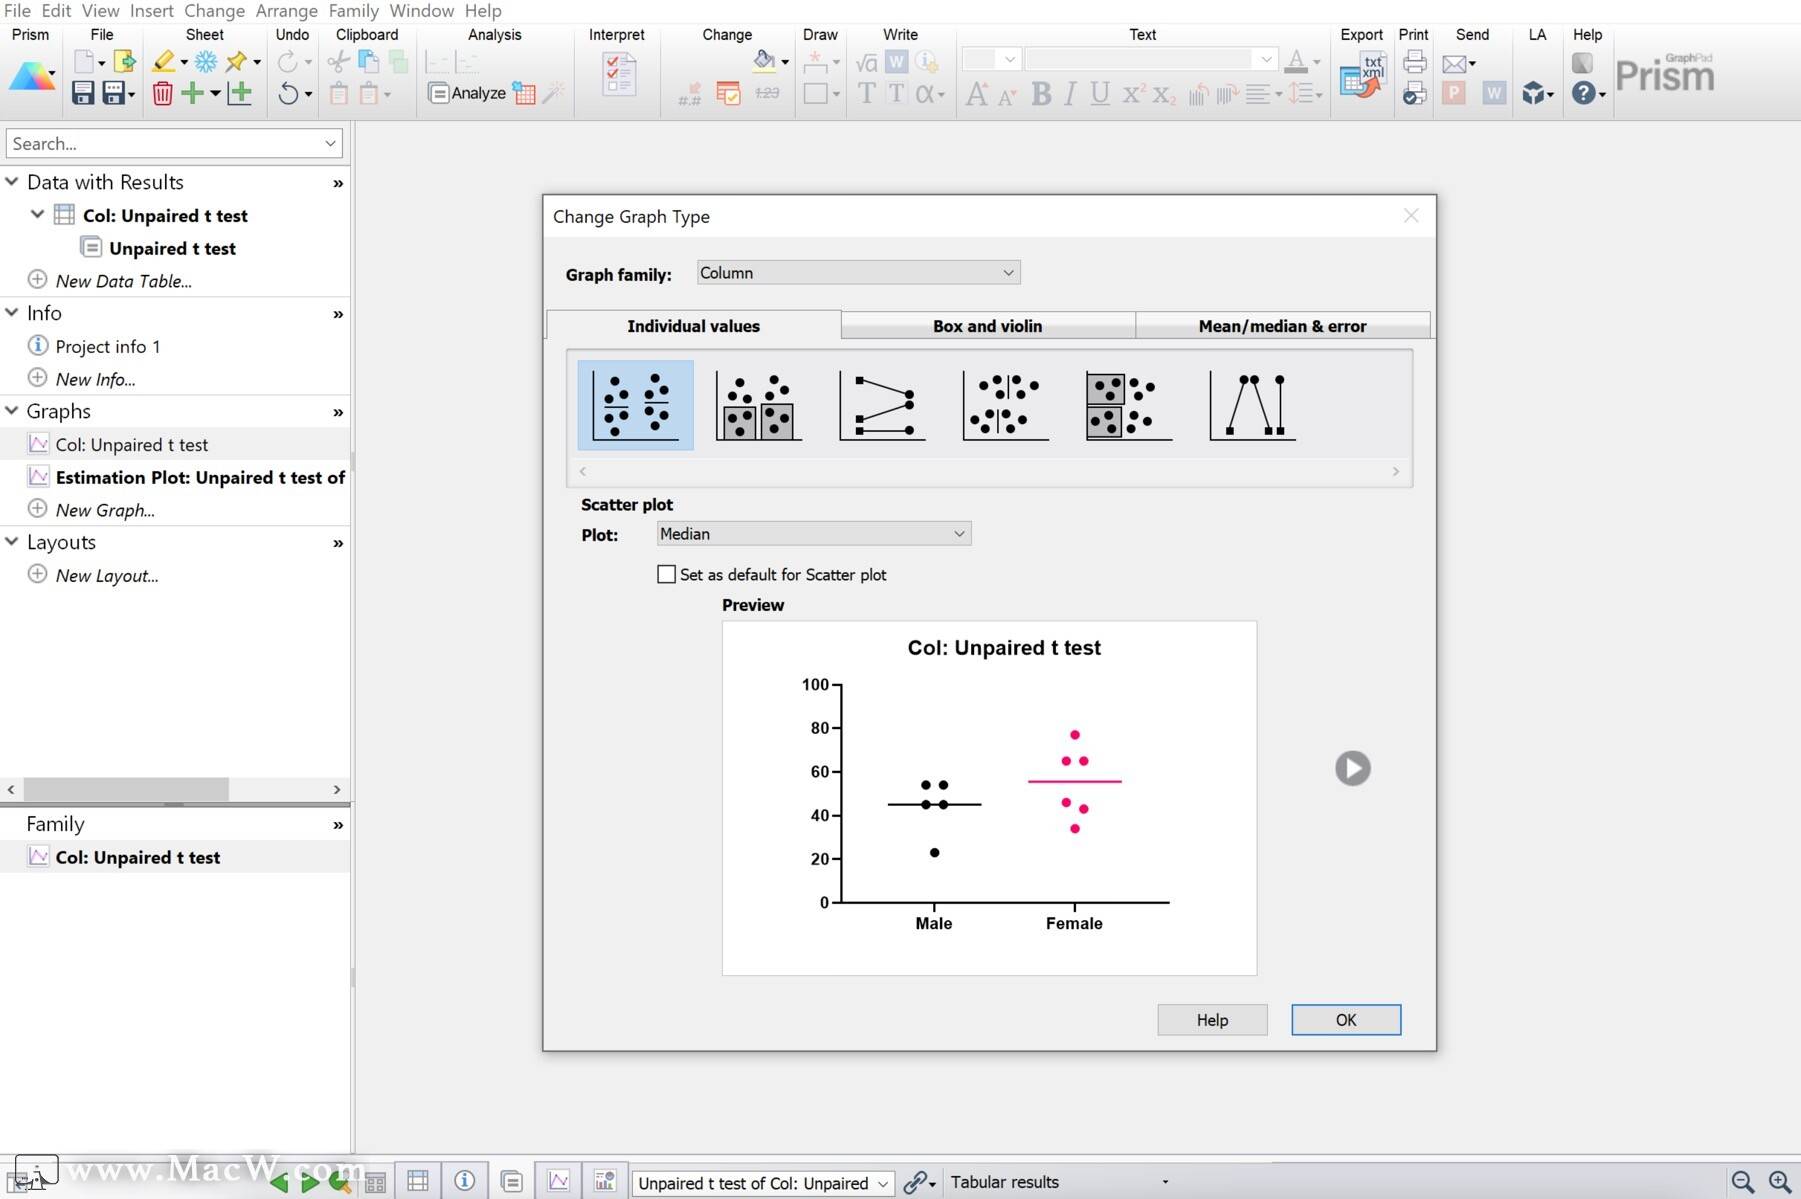Collapse the Info section
Viewport: 1801px width, 1199px height.
tap(12, 312)
